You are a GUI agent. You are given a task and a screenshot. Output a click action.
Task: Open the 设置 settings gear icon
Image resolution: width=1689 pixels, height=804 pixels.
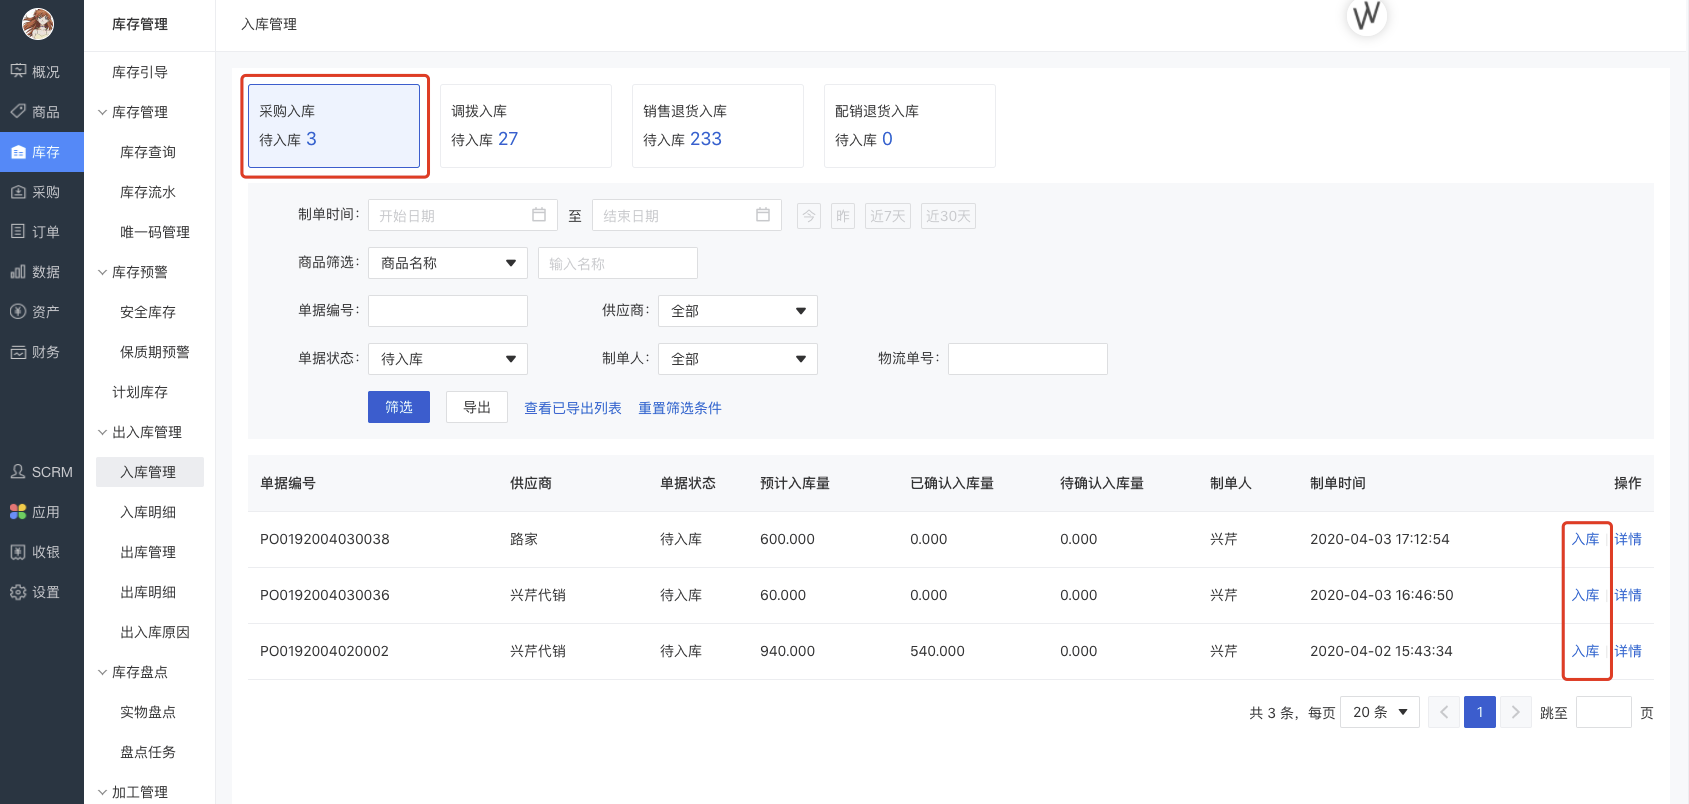pos(18,591)
